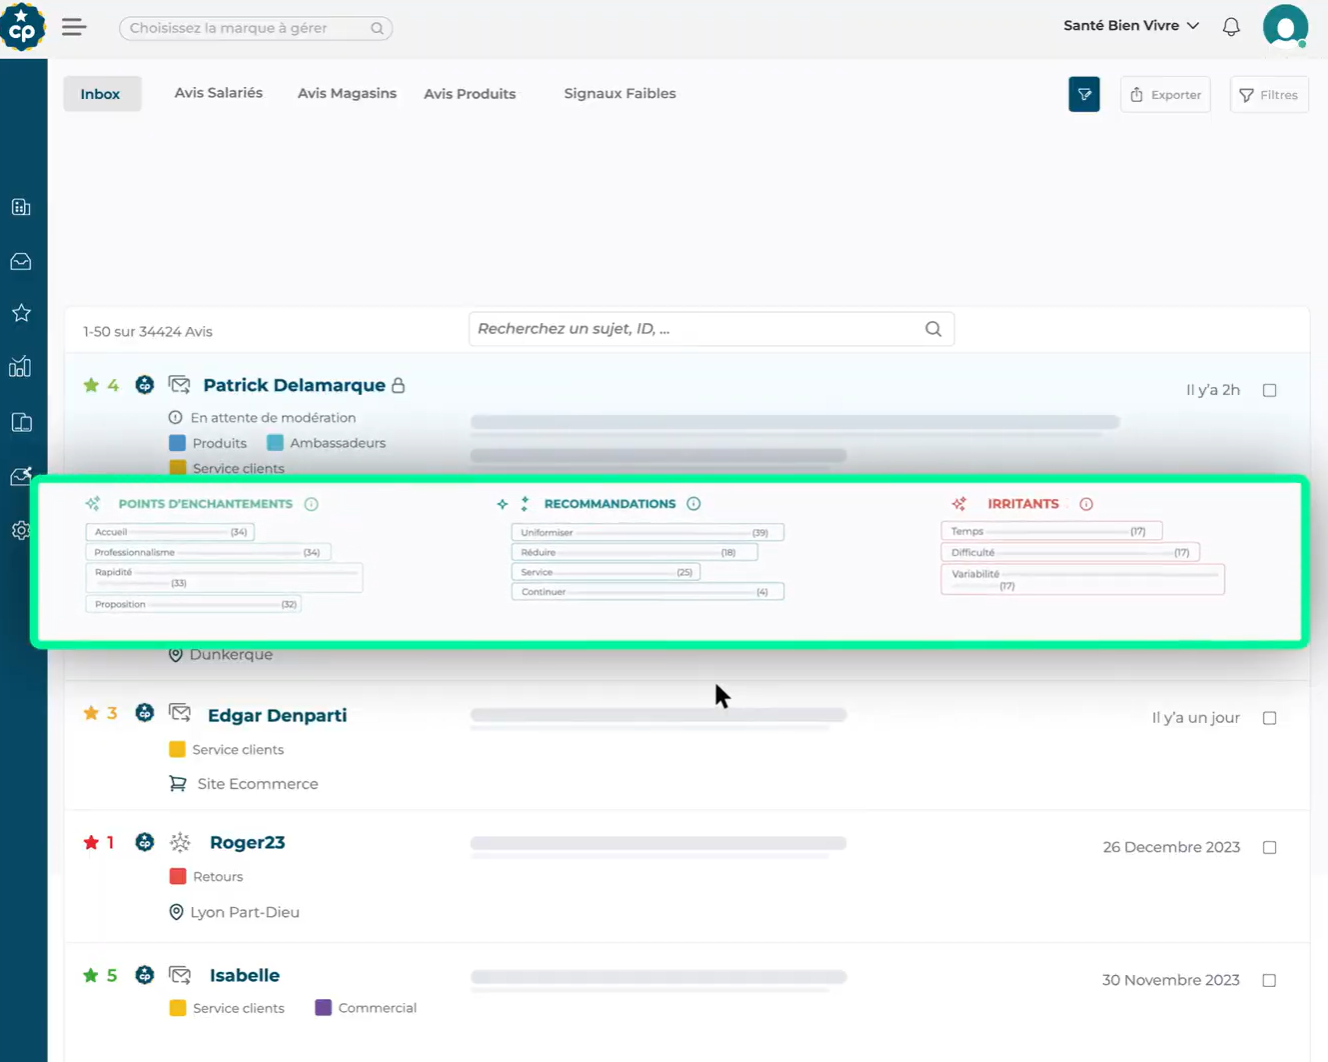The height and width of the screenshot is (1062, 1328).
Task: Open the Santé Bien Vivre dropdown
Action: click(1131, 25)
